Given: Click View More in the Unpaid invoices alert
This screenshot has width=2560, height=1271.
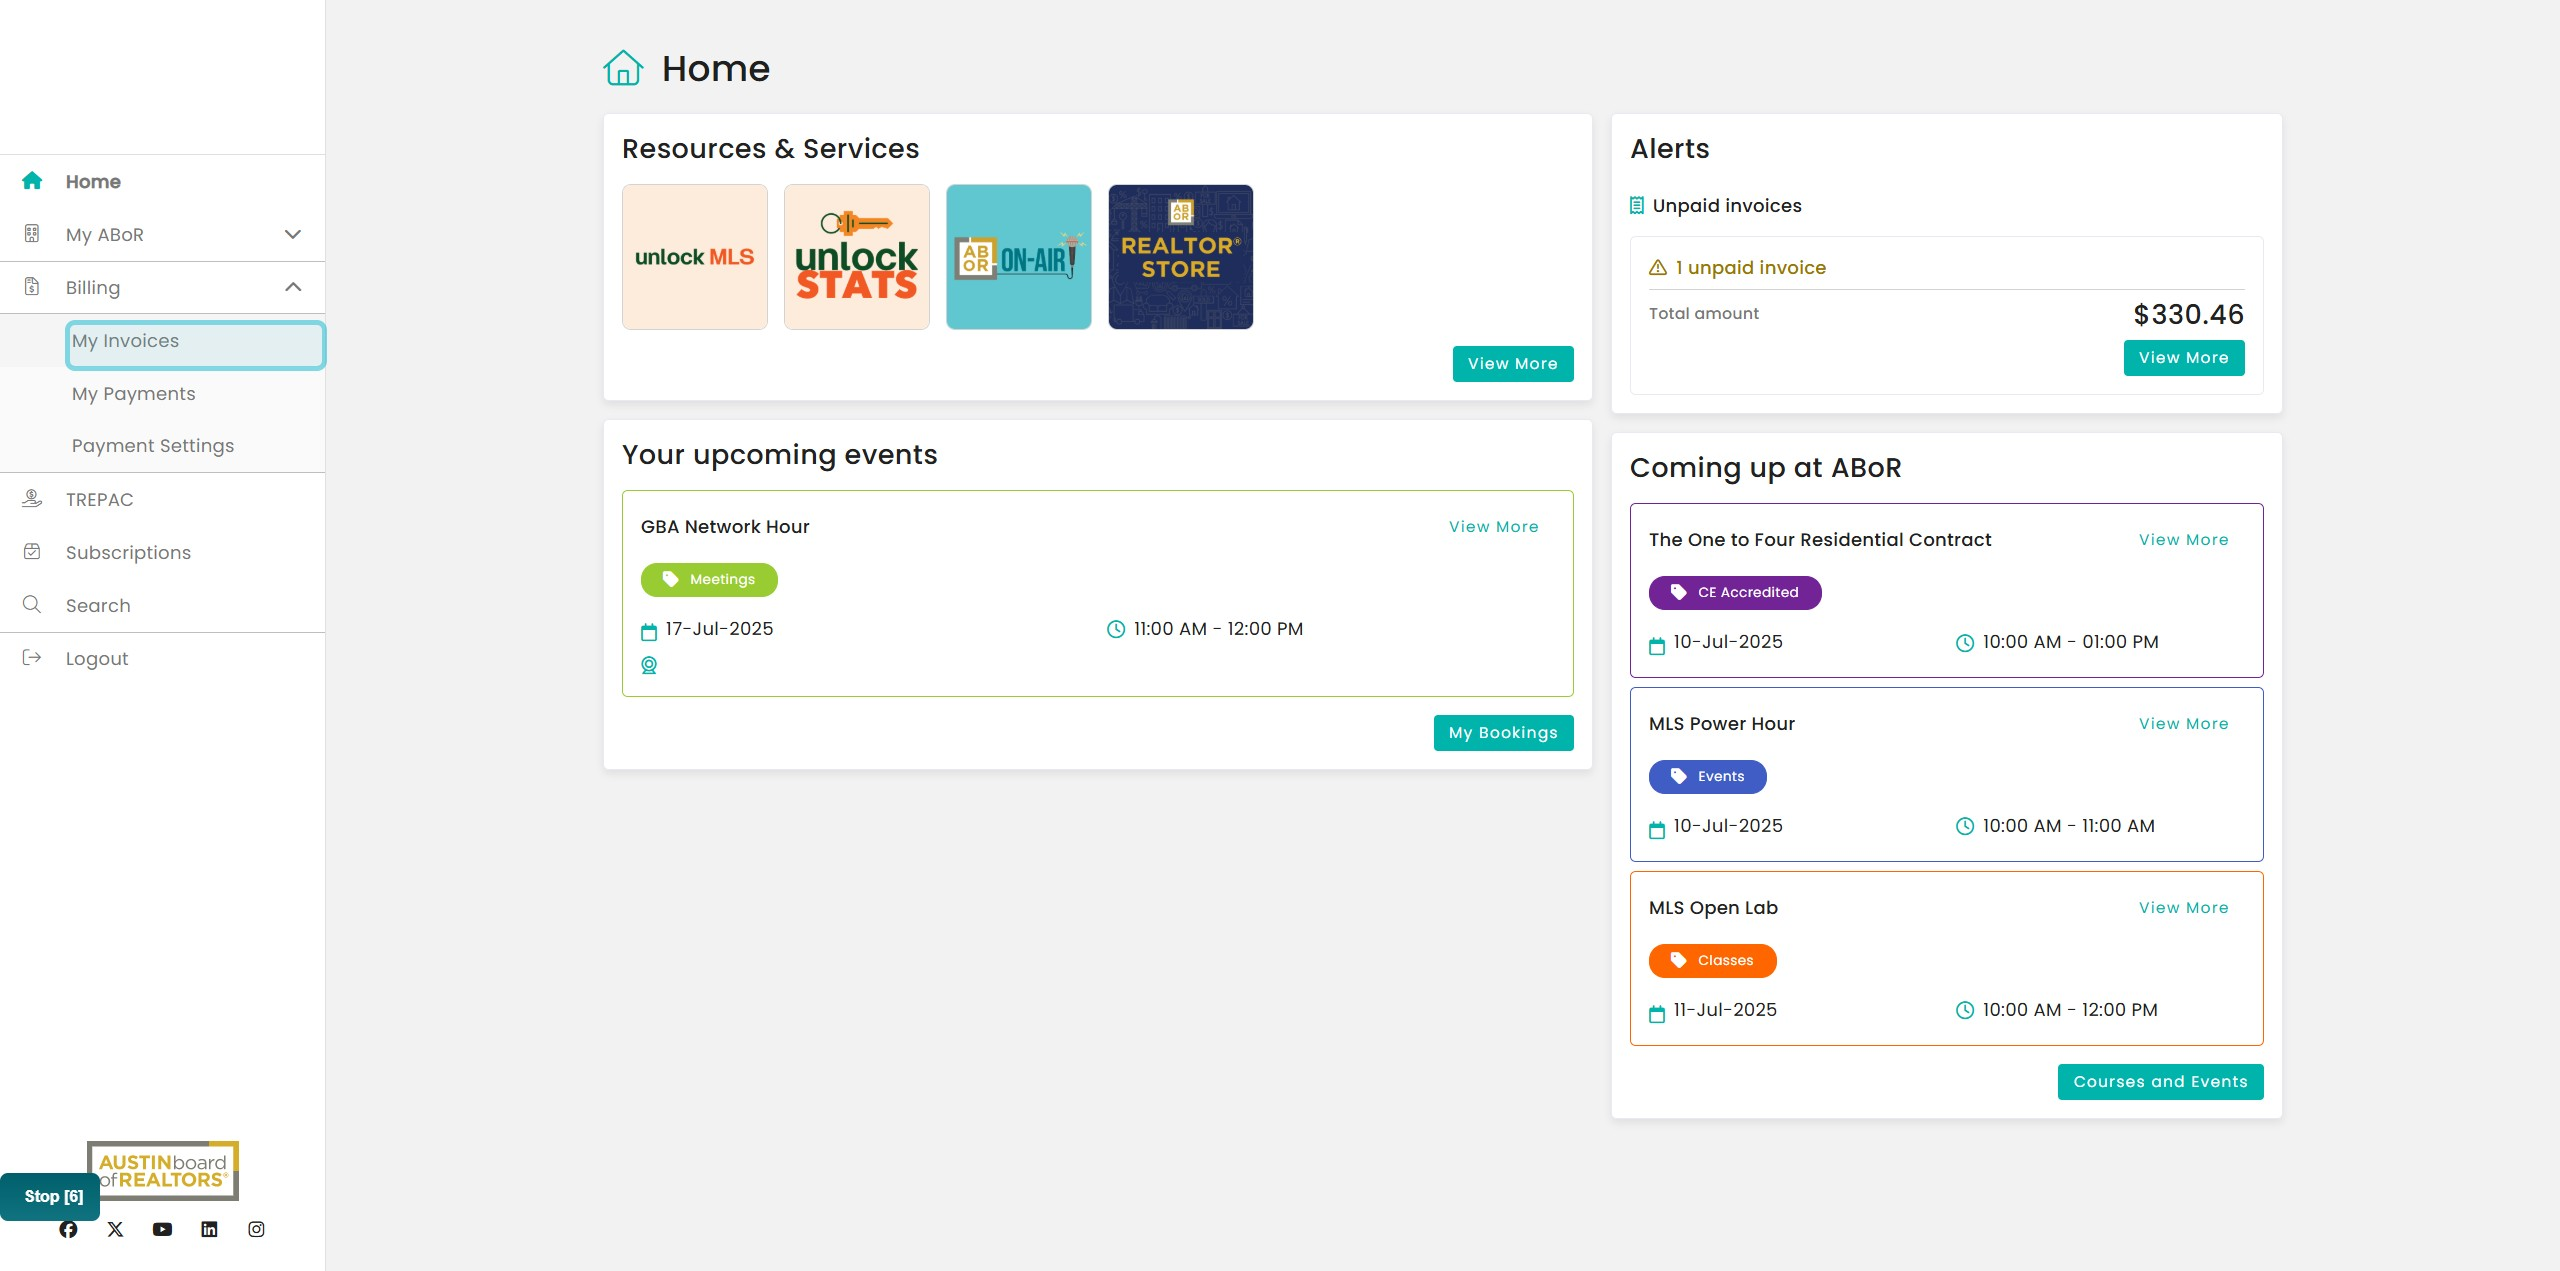Looking at the screenshot, I should 2184,358.
